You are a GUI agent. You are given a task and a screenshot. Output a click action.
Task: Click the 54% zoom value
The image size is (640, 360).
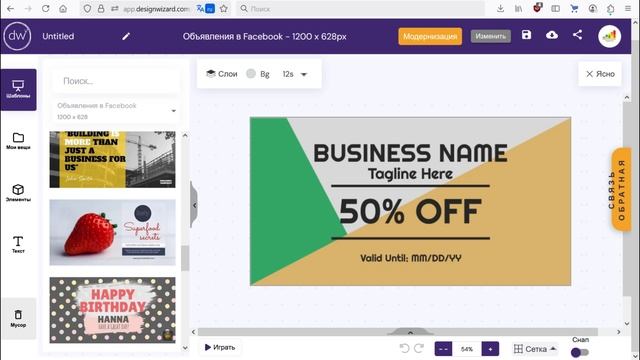(467, 349)
